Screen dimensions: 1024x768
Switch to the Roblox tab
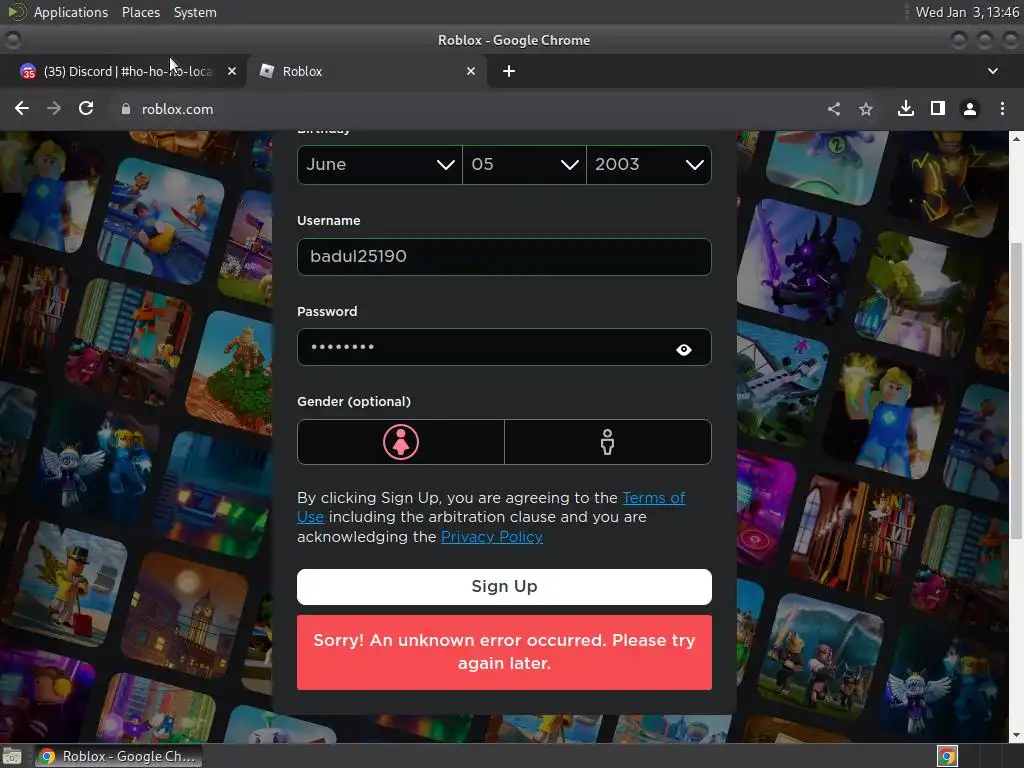point(368,71)
